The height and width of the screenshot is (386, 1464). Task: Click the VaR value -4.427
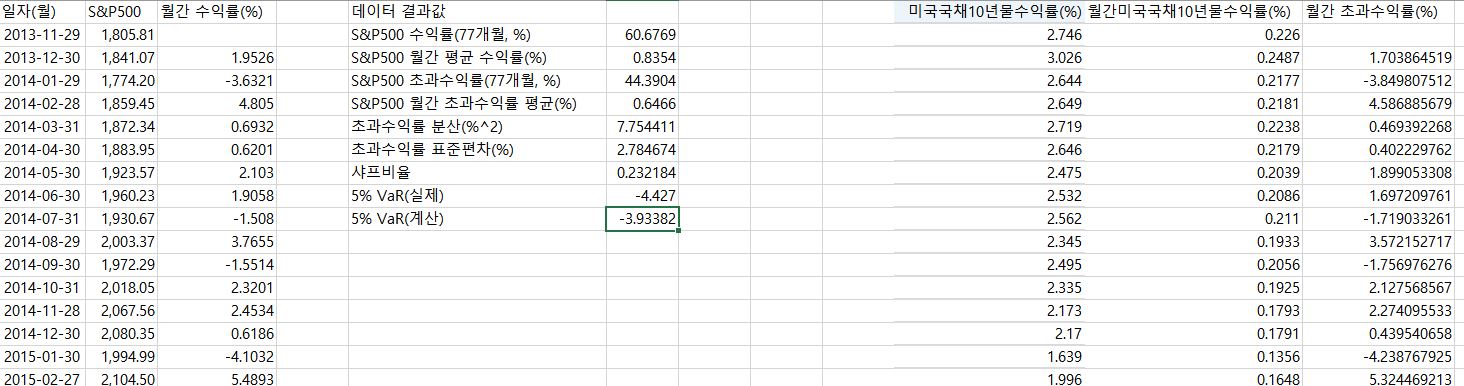pos(642,195)
